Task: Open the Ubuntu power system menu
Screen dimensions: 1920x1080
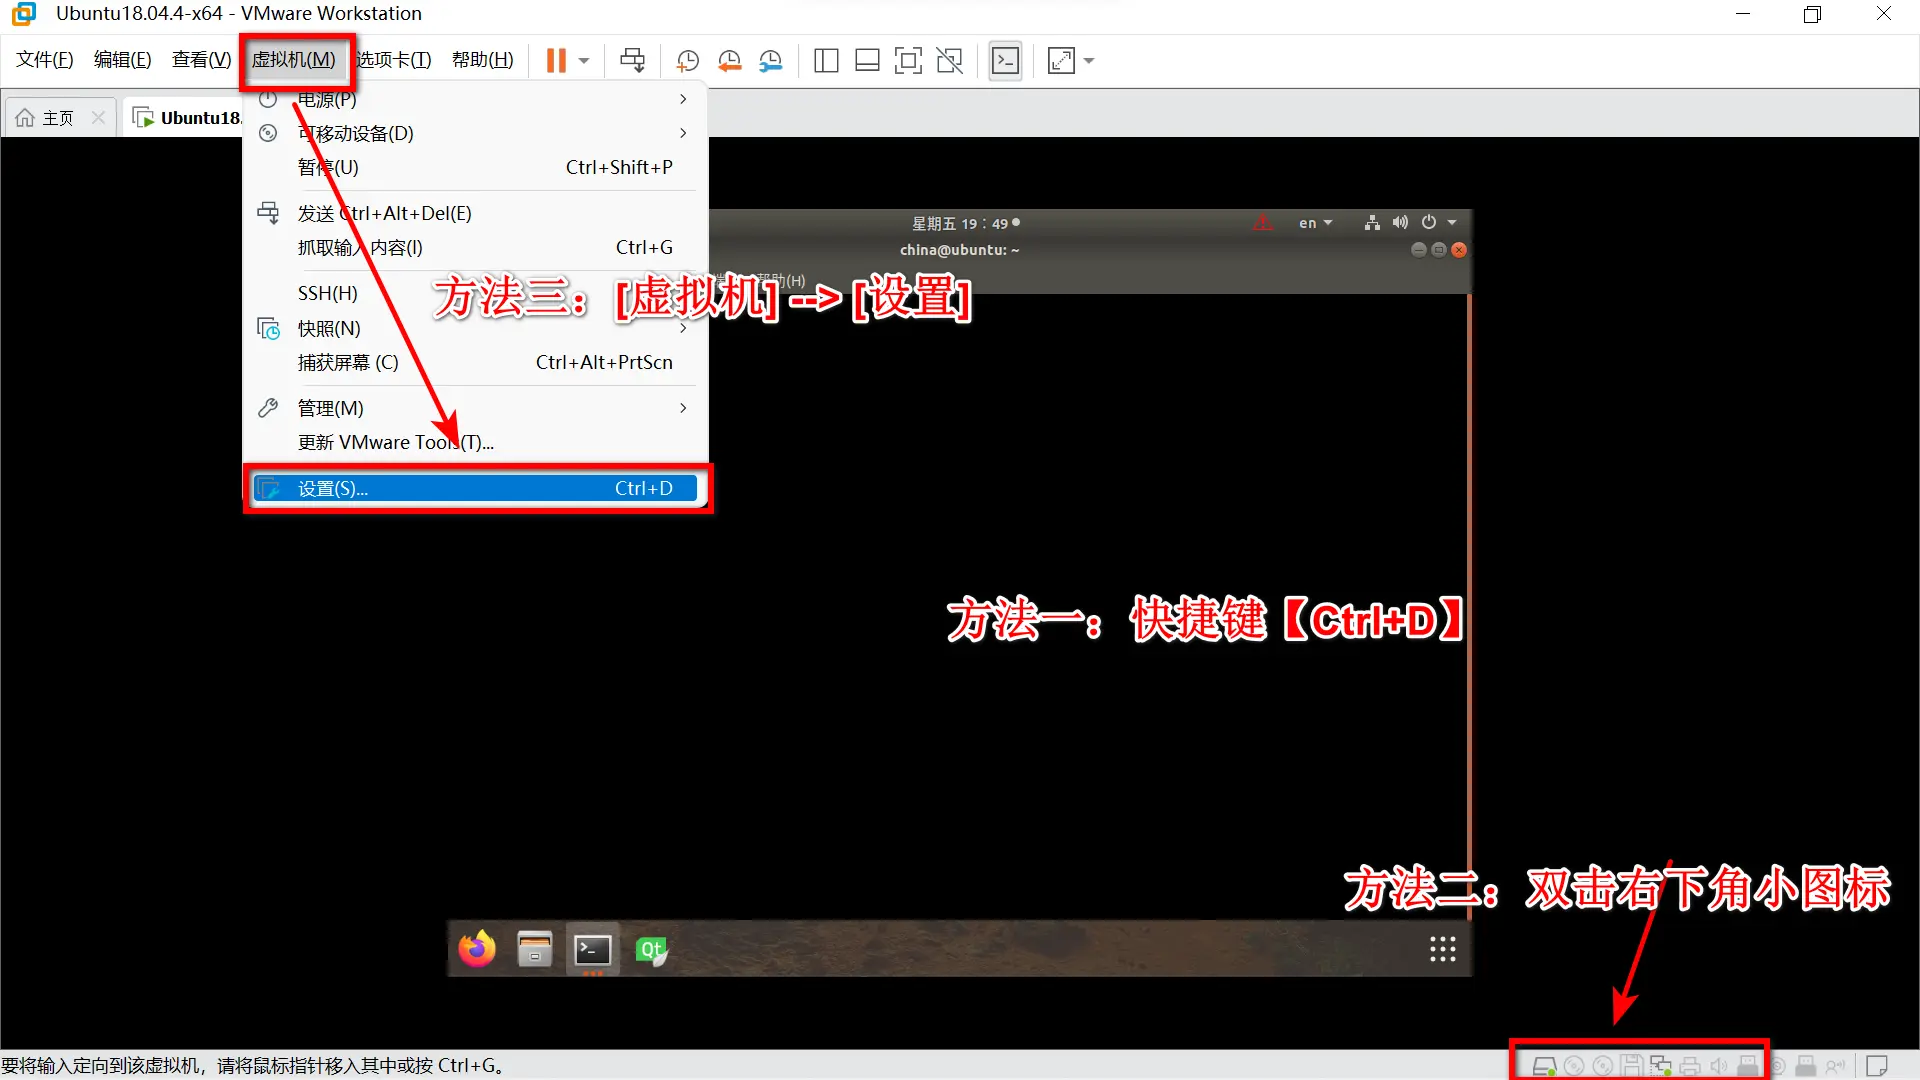Action: tap(1438, 223)
